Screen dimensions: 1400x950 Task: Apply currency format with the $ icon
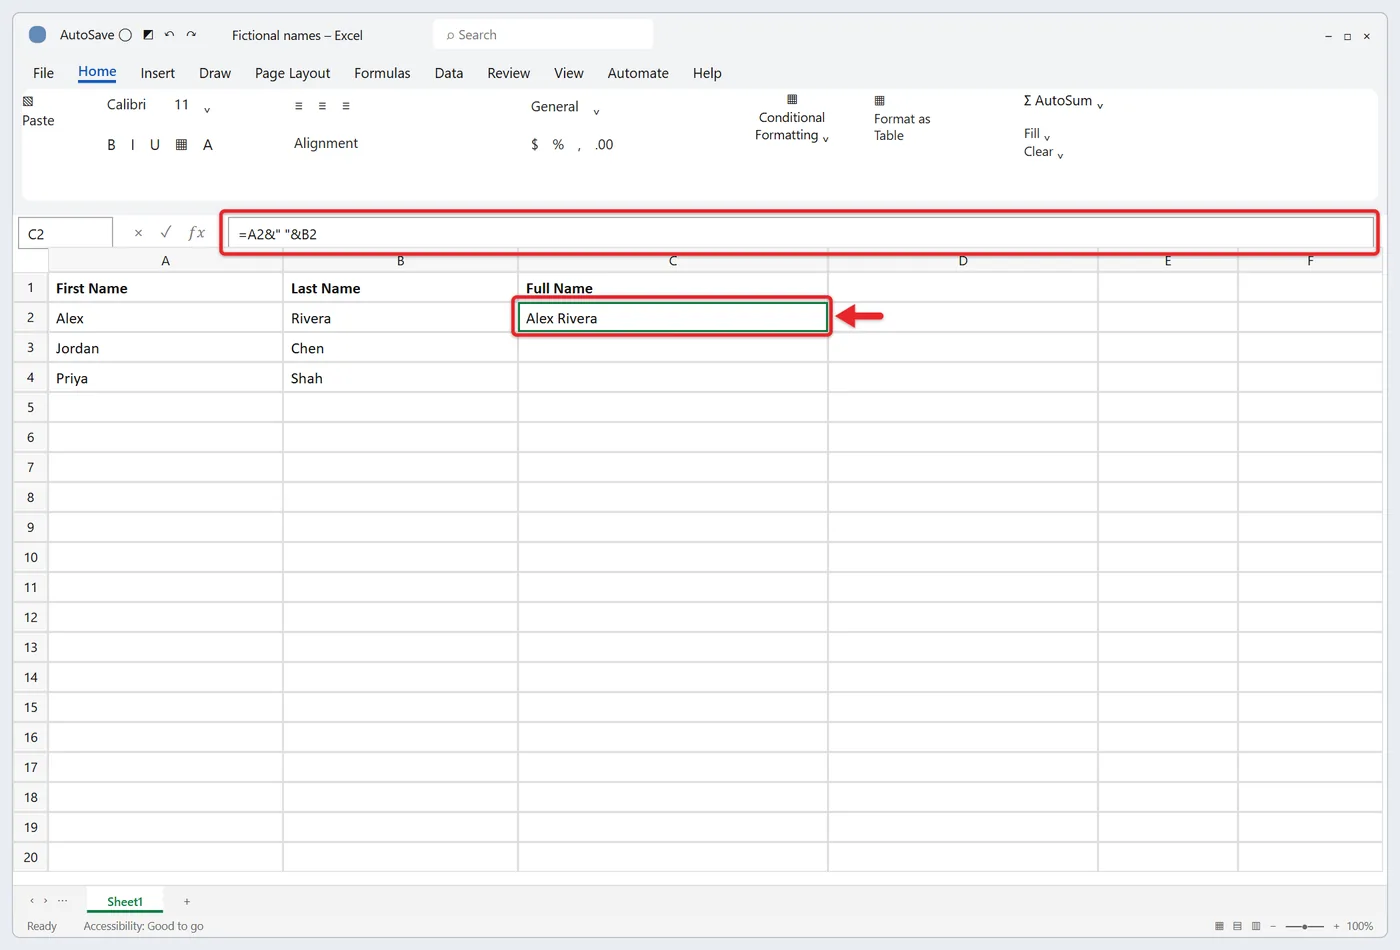[535, 145]
